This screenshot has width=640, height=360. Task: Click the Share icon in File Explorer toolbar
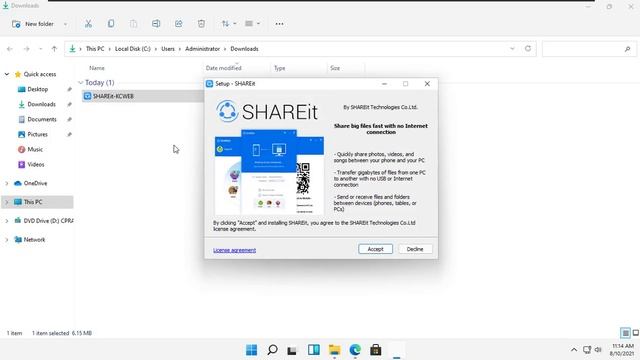coord(179,24)
